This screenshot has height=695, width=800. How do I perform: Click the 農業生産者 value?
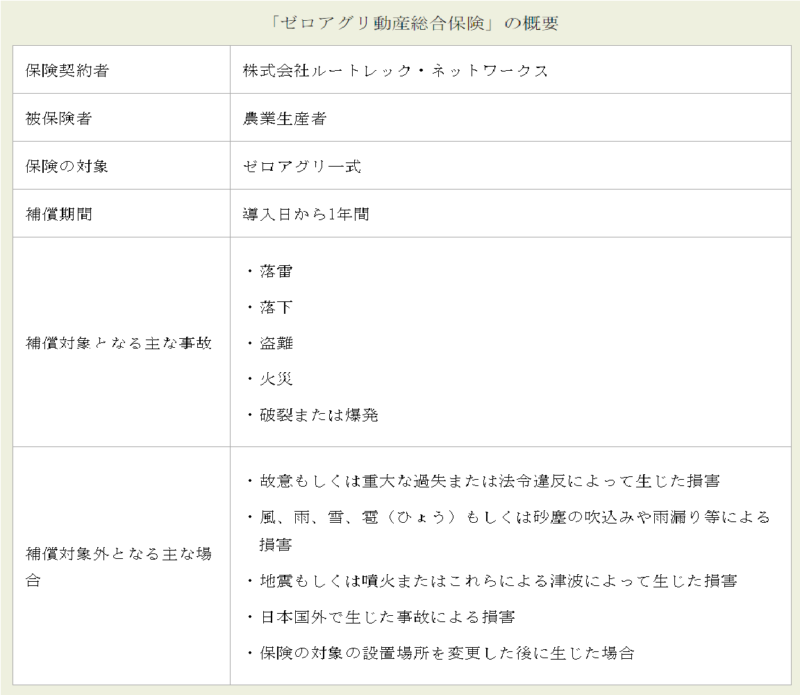pos(285,118)
